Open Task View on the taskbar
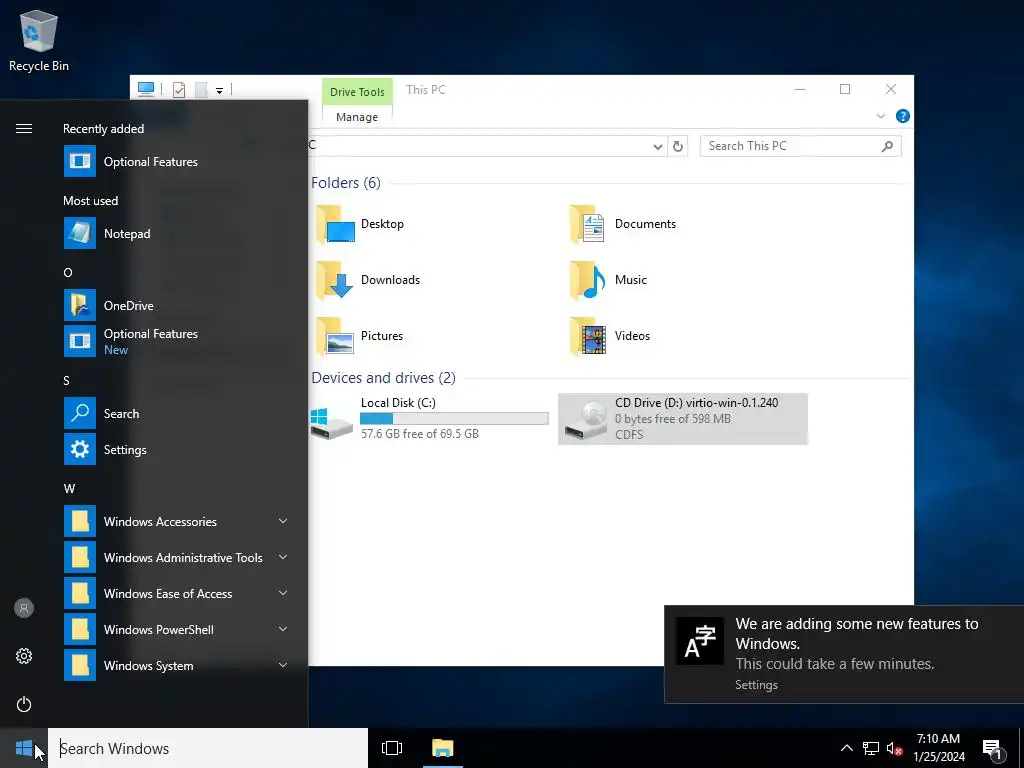The height and width of the screenshot is (768, 1024). tap(392, 748)
